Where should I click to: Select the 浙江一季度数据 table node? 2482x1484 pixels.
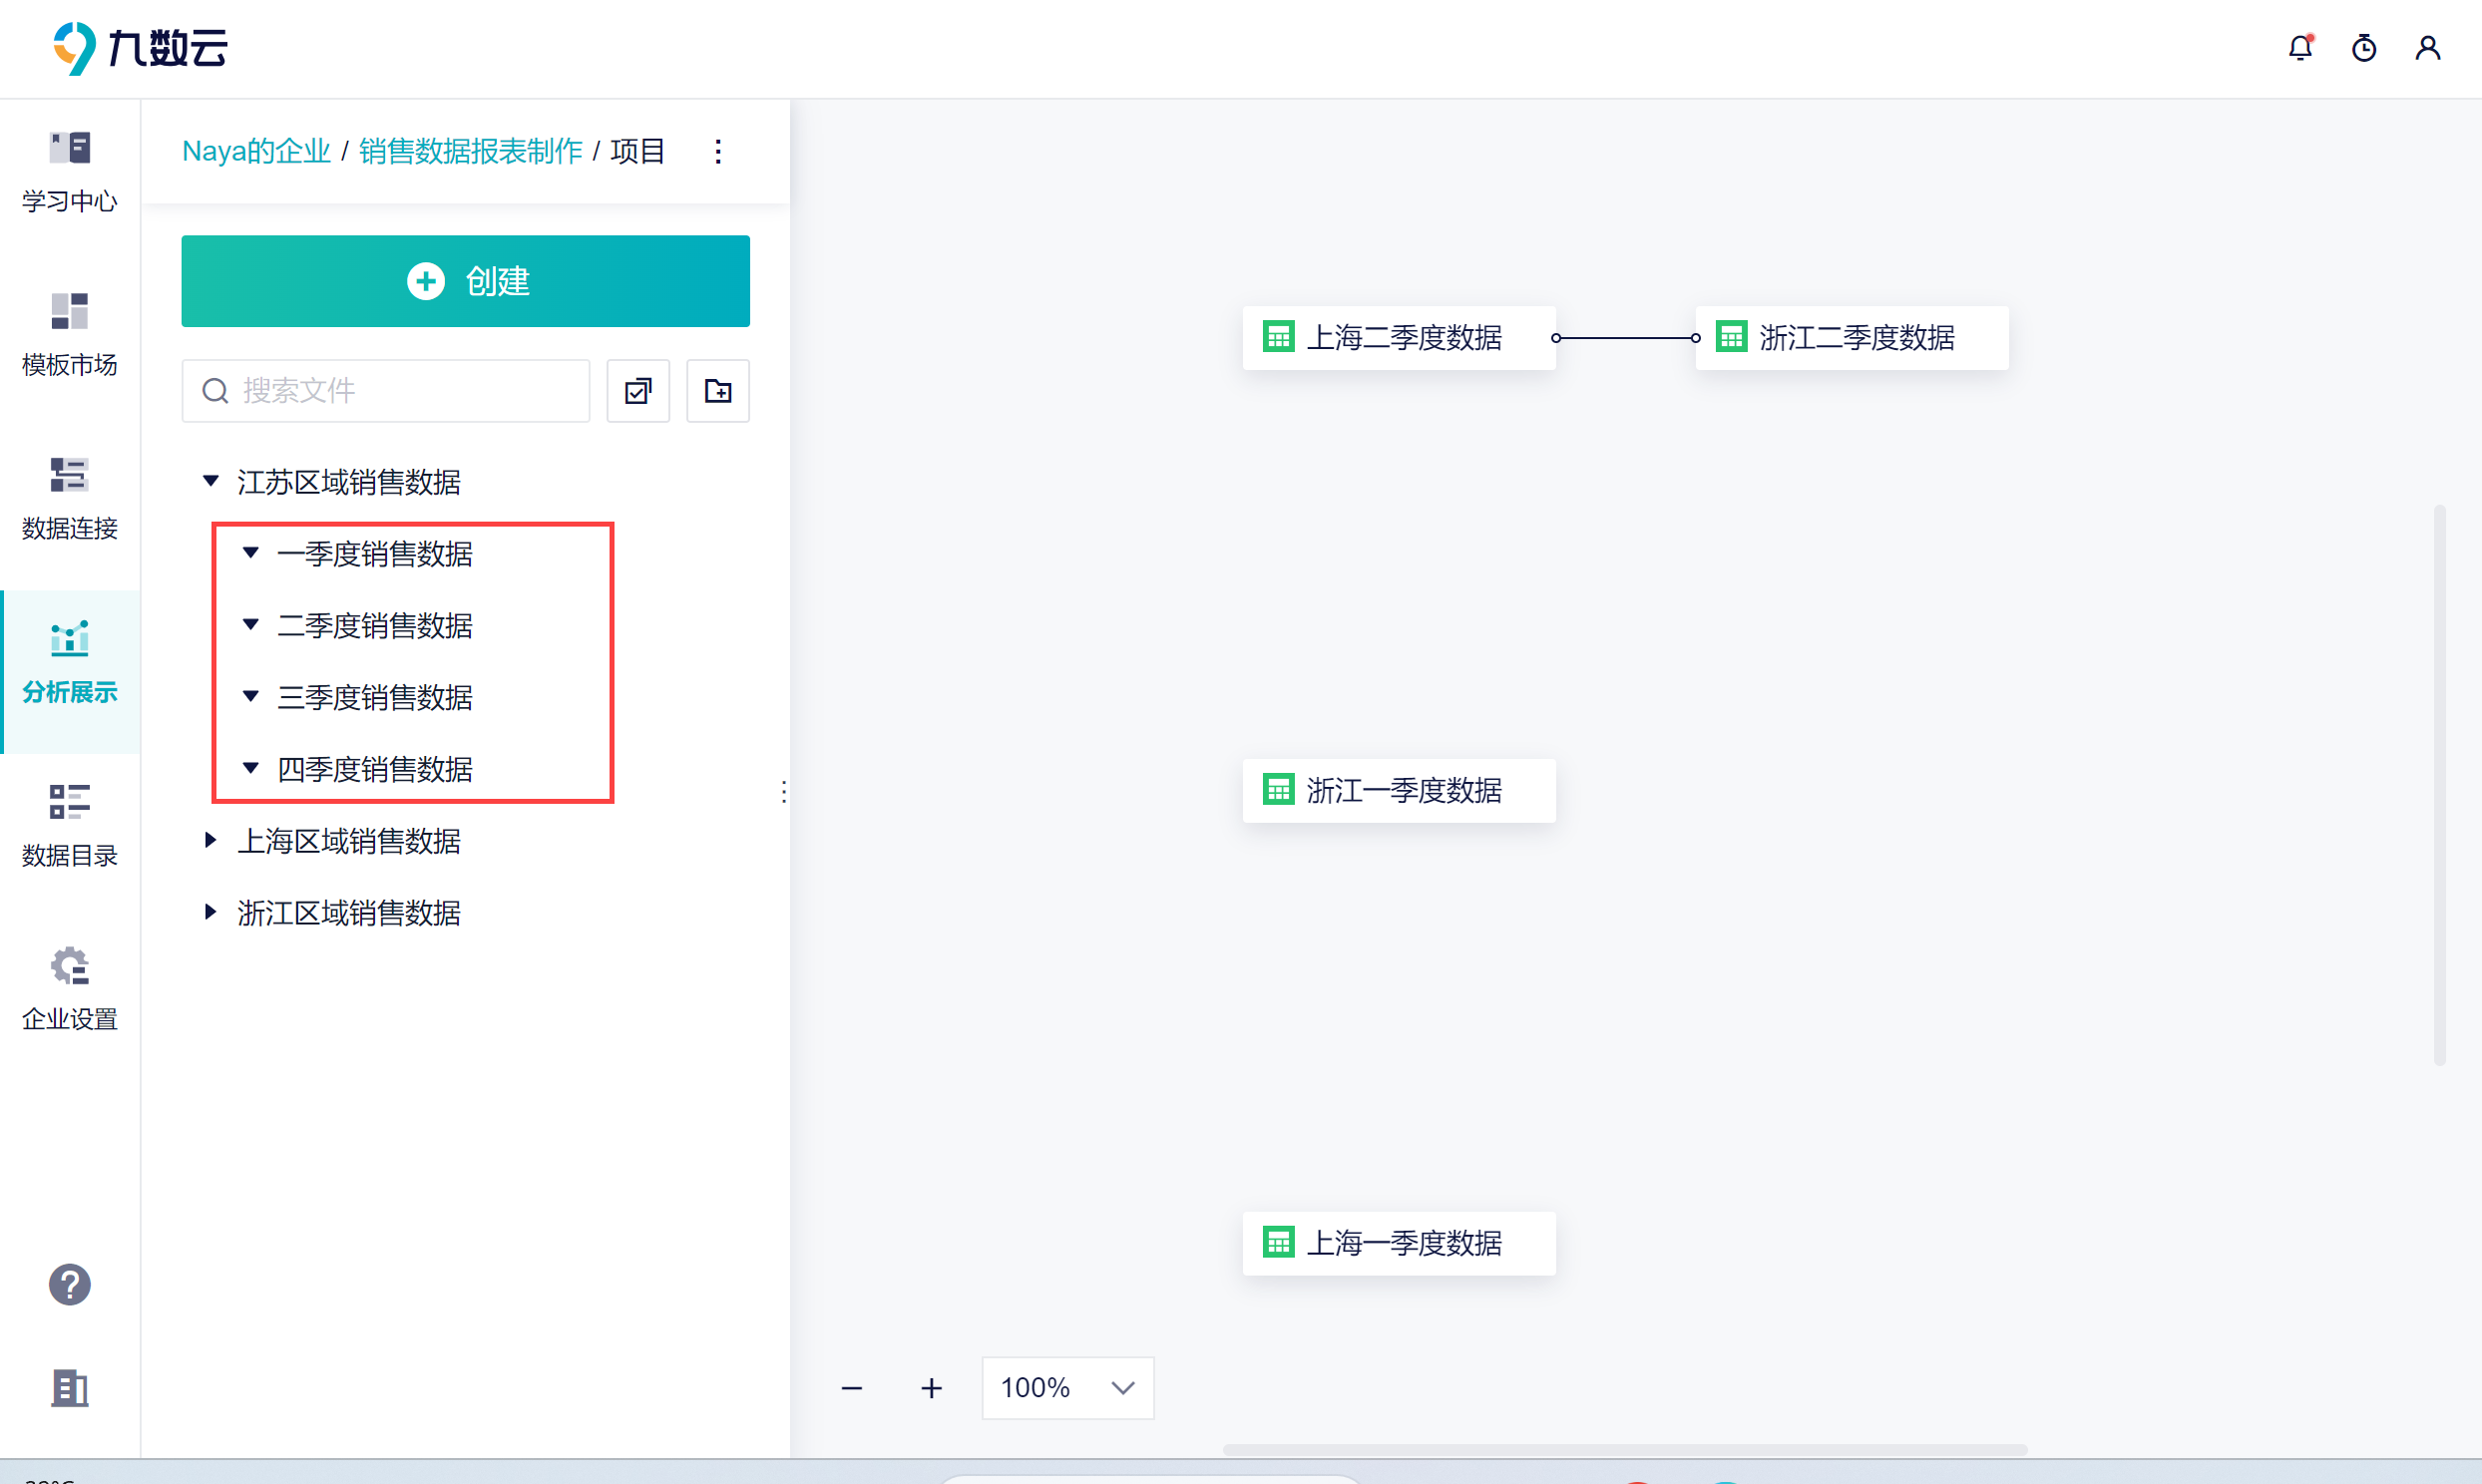pos(1399,790)
